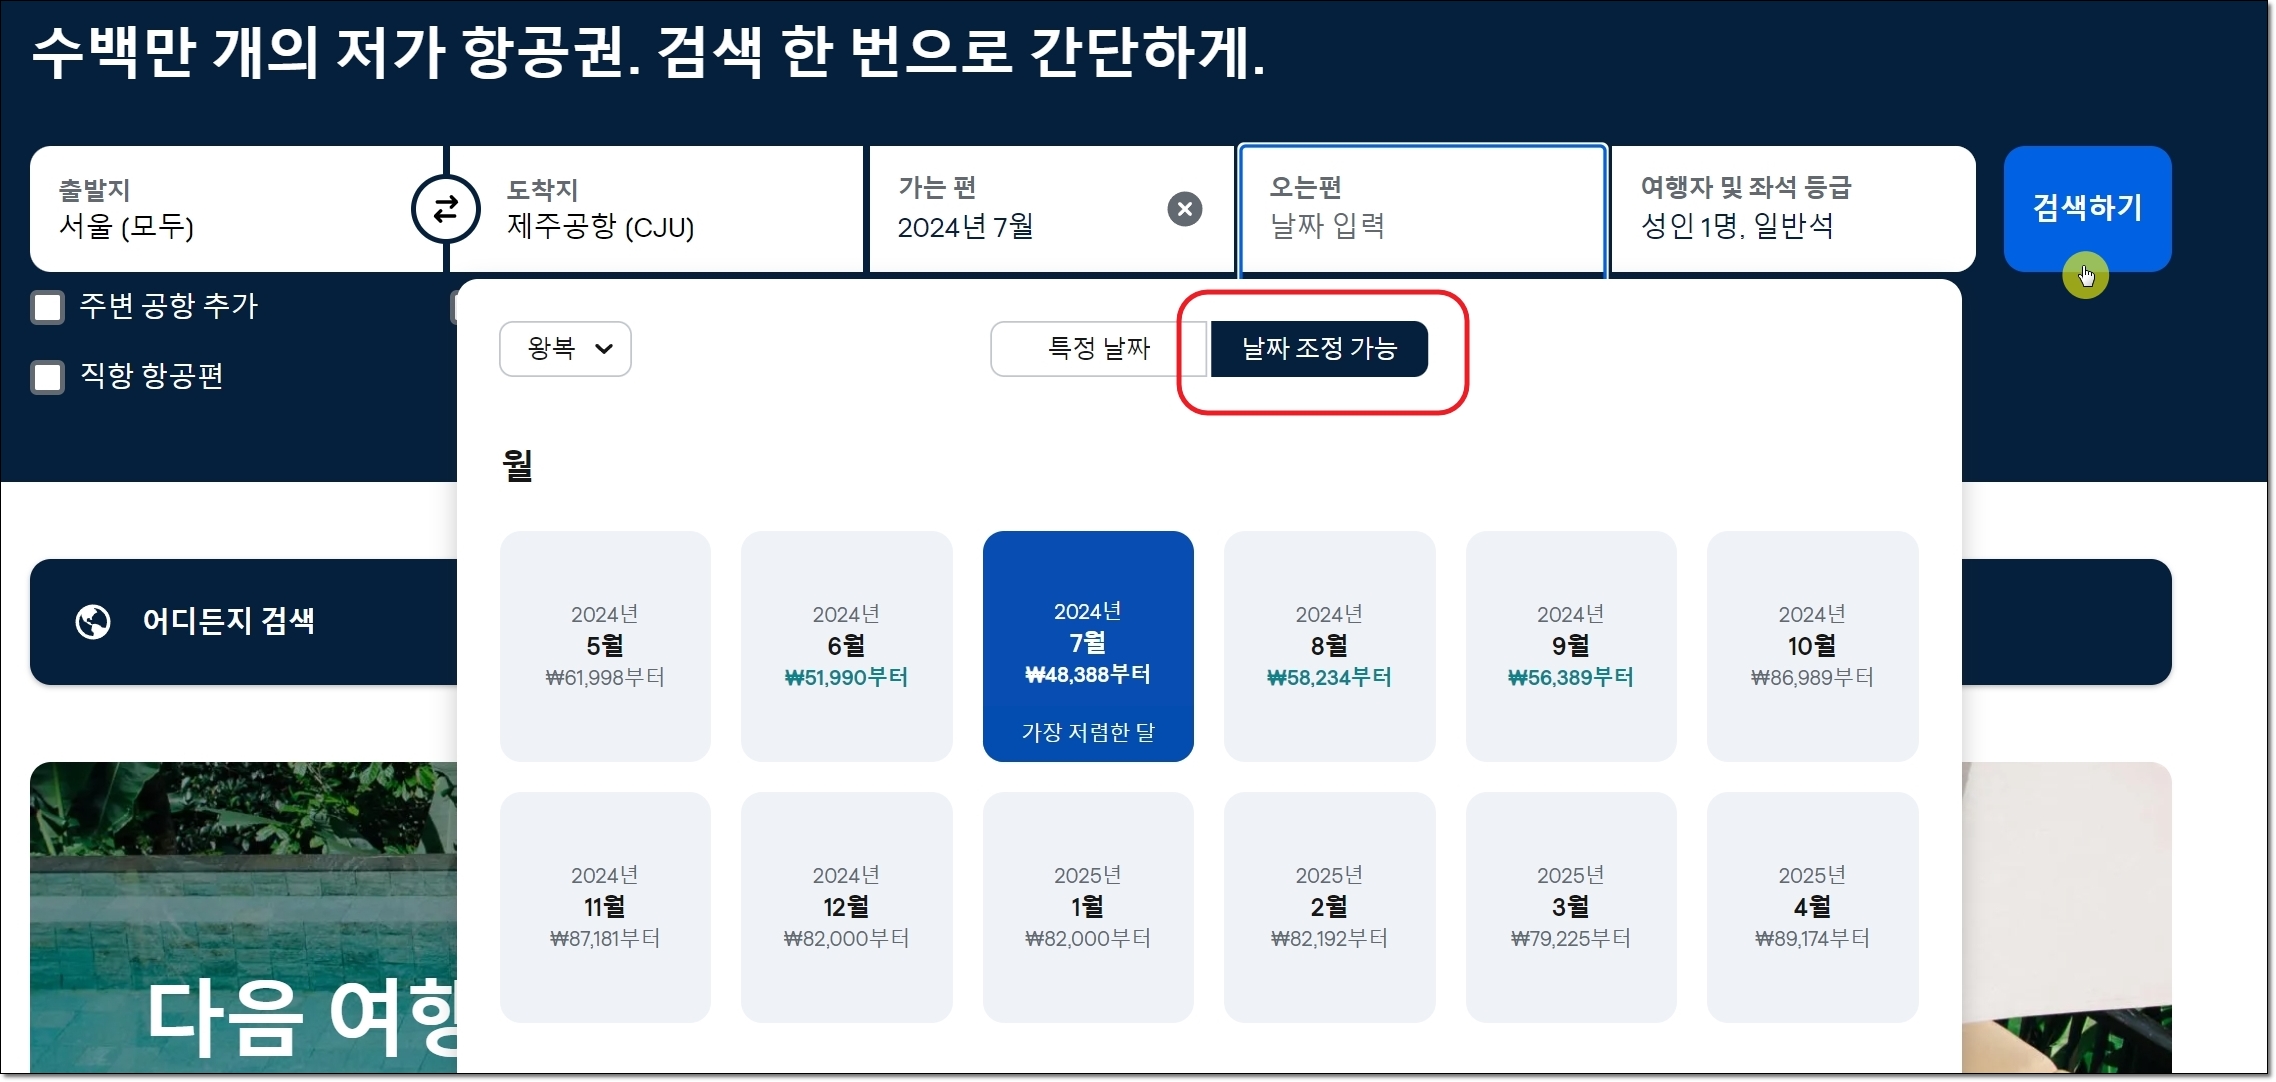Image resolution: width=2276 pixels, height=1082 pixels.
Task: Click the swap origin and destination arrows icon
Action: 445,209
